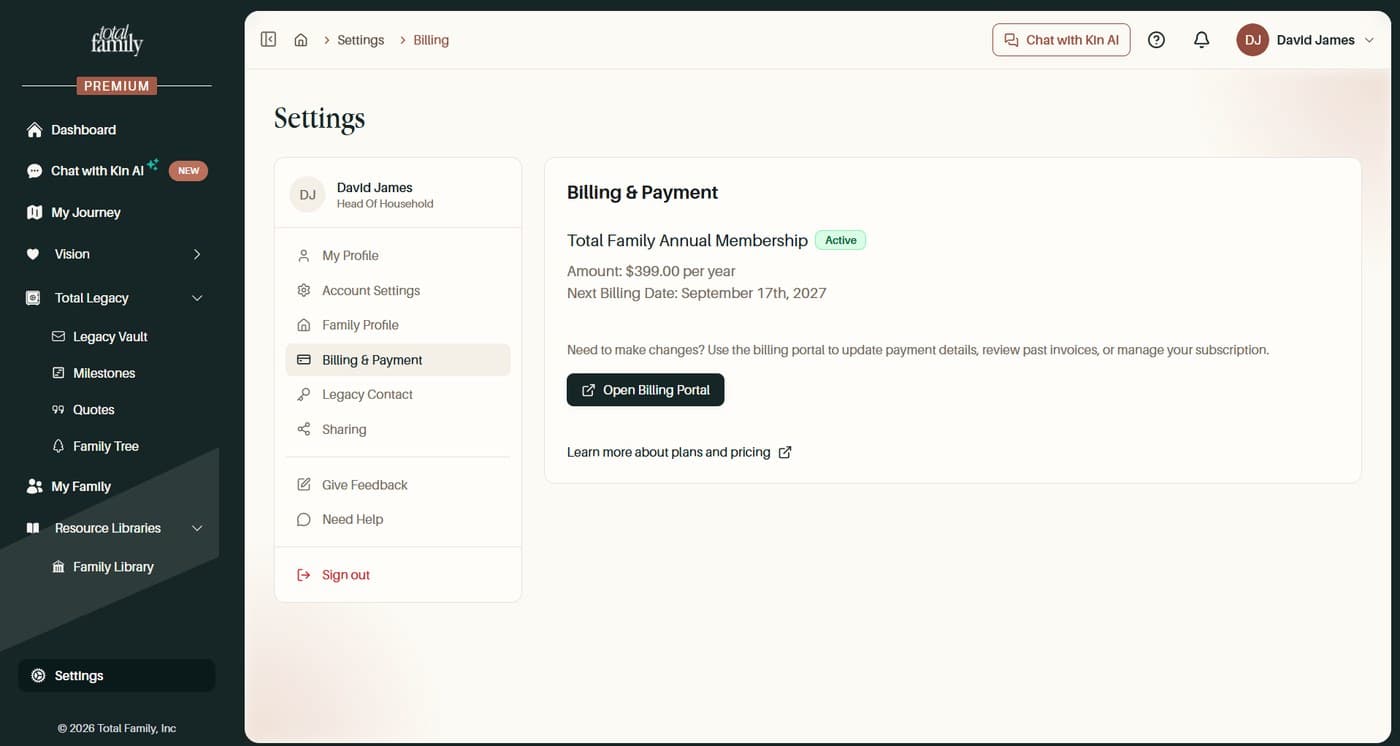Screen dimensions: 1400x746
Task: Click the My Journey map icon
Action: (x=35, y=212)
